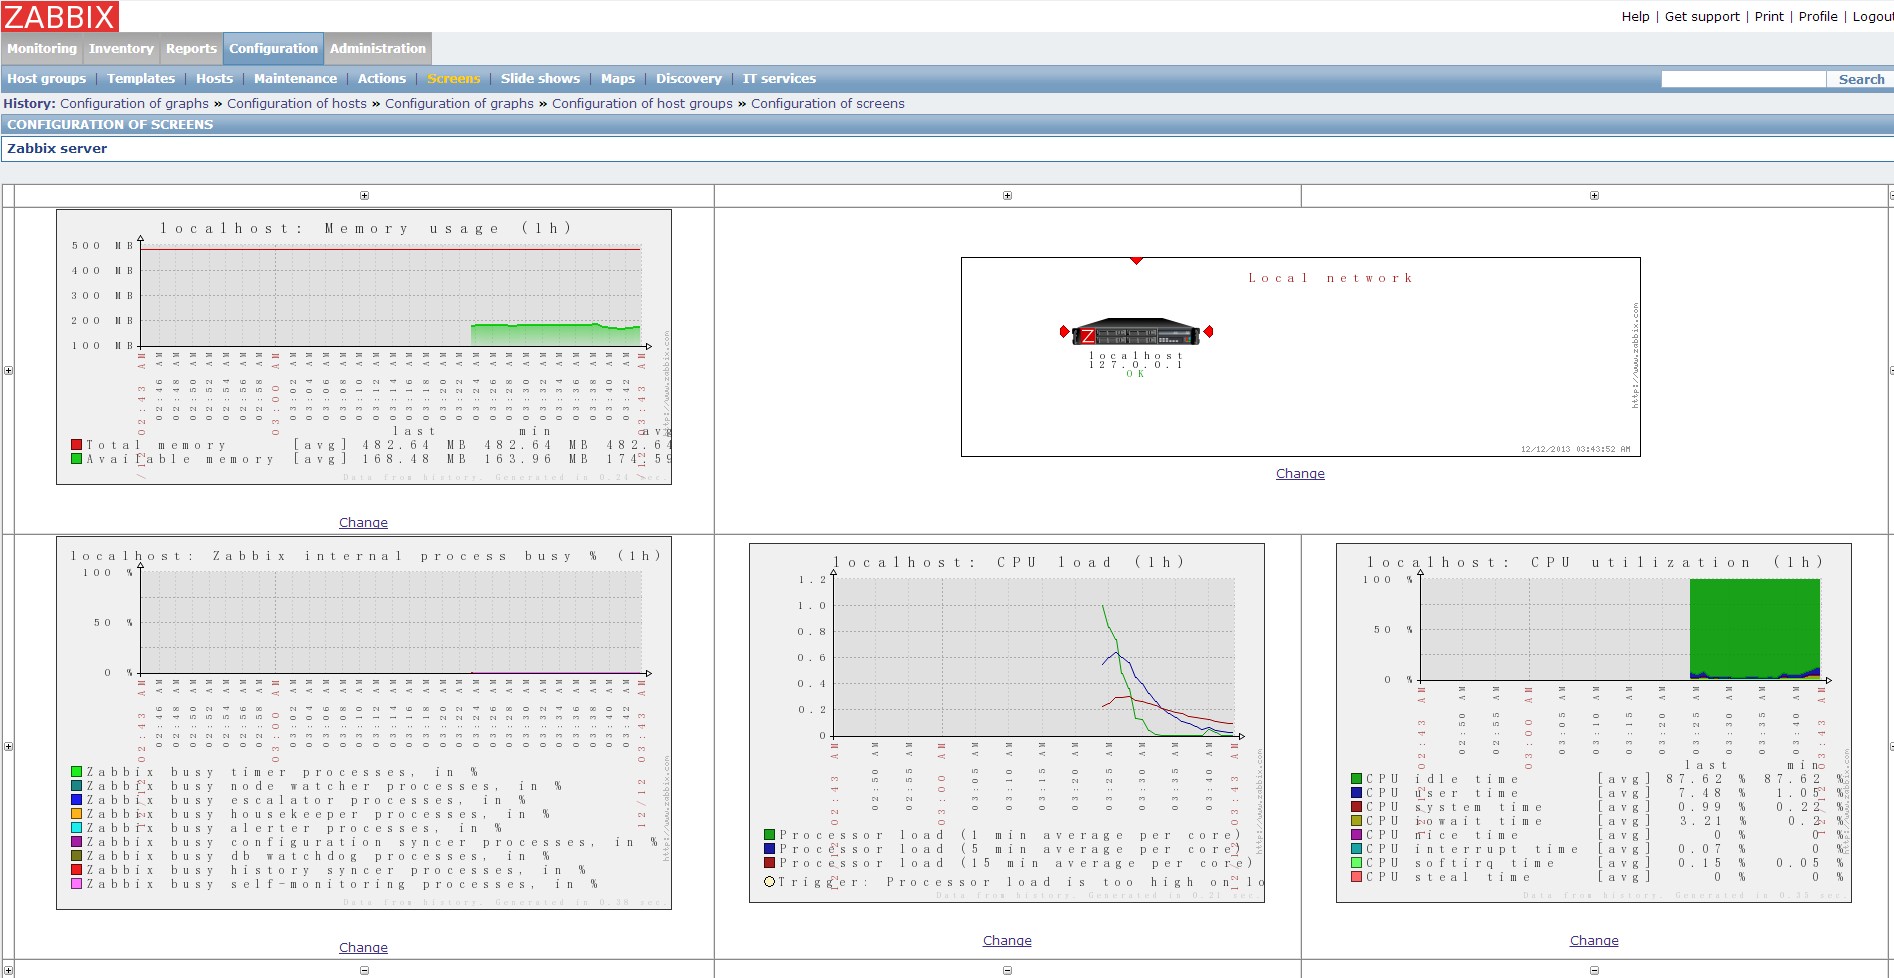
Task: Click the add-column plus icon above CPU load column
Action: tap(1007, 196)
